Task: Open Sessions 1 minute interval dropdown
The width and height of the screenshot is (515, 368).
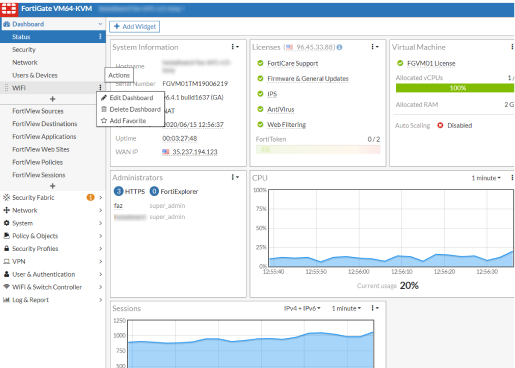Action: coord(346,308)
